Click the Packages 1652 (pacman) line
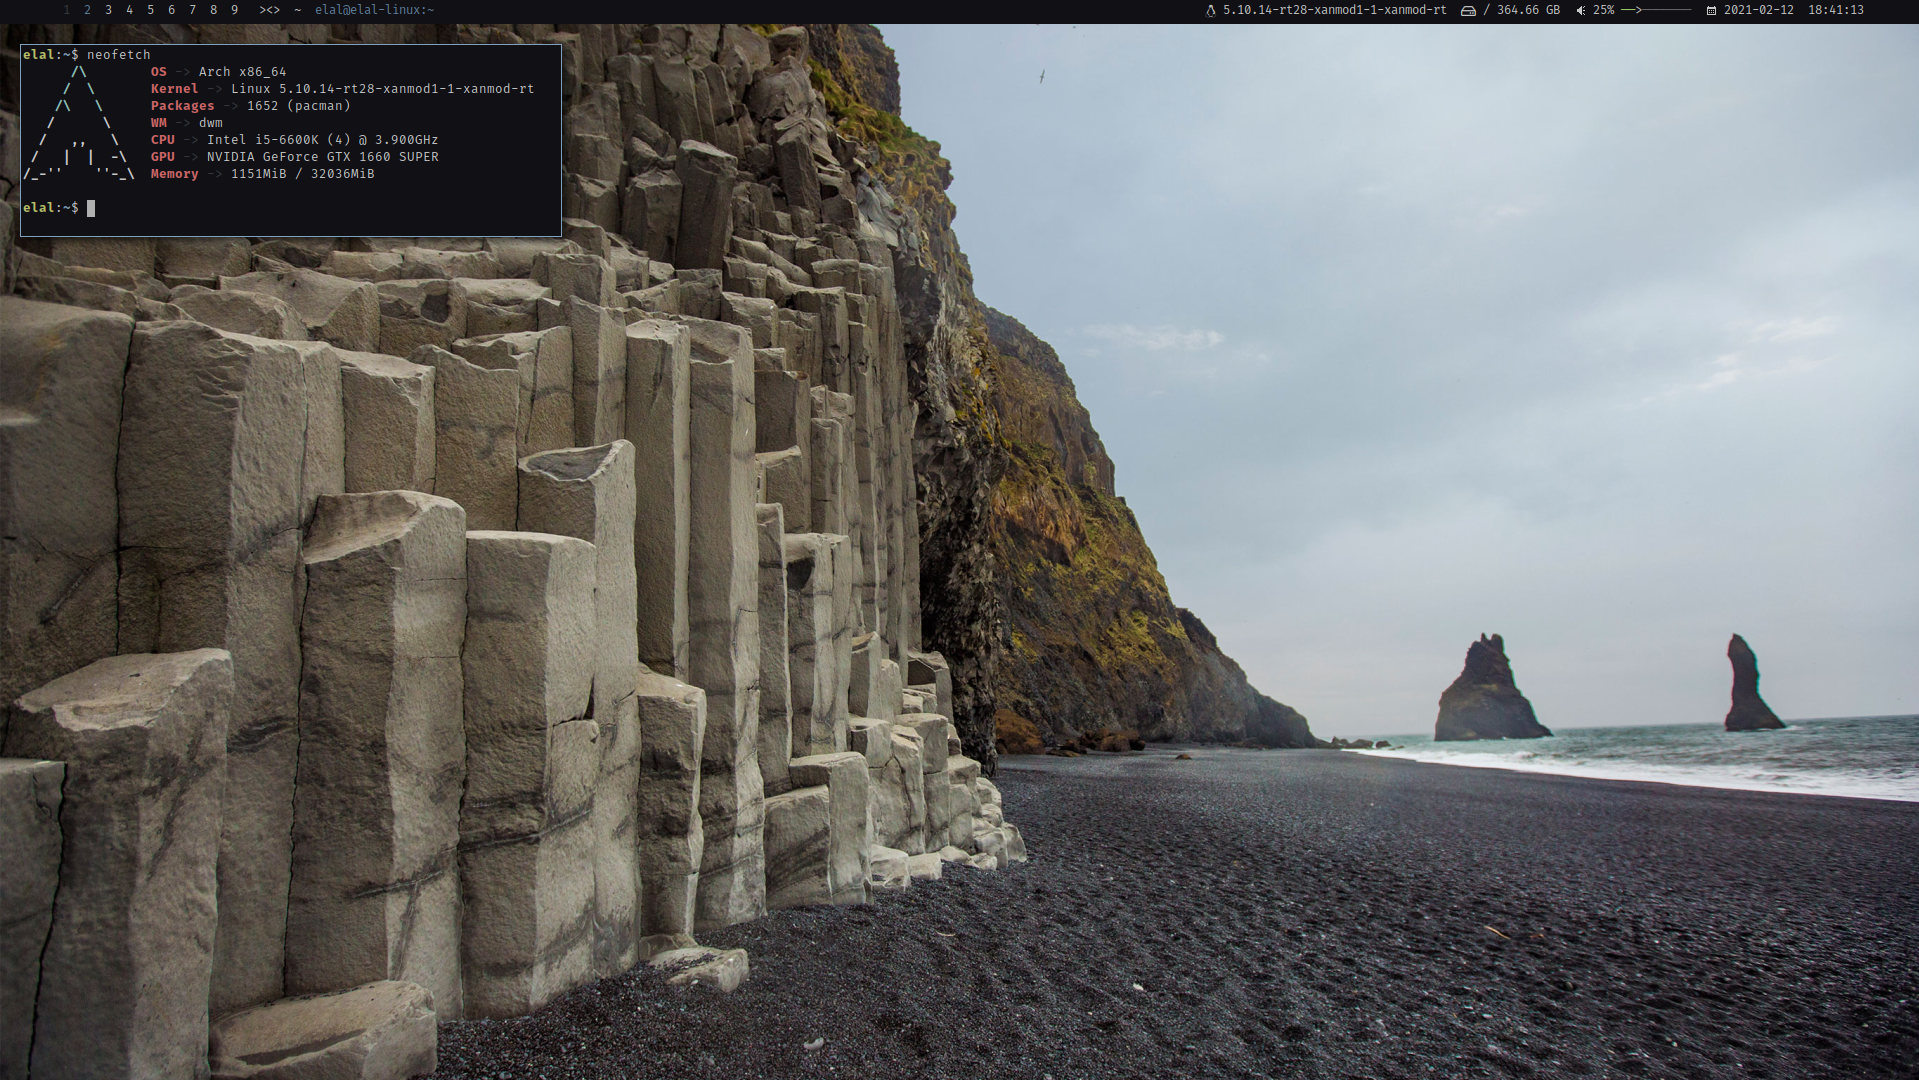Viewport: 1919px width, 1080px height. pos(250,106)
